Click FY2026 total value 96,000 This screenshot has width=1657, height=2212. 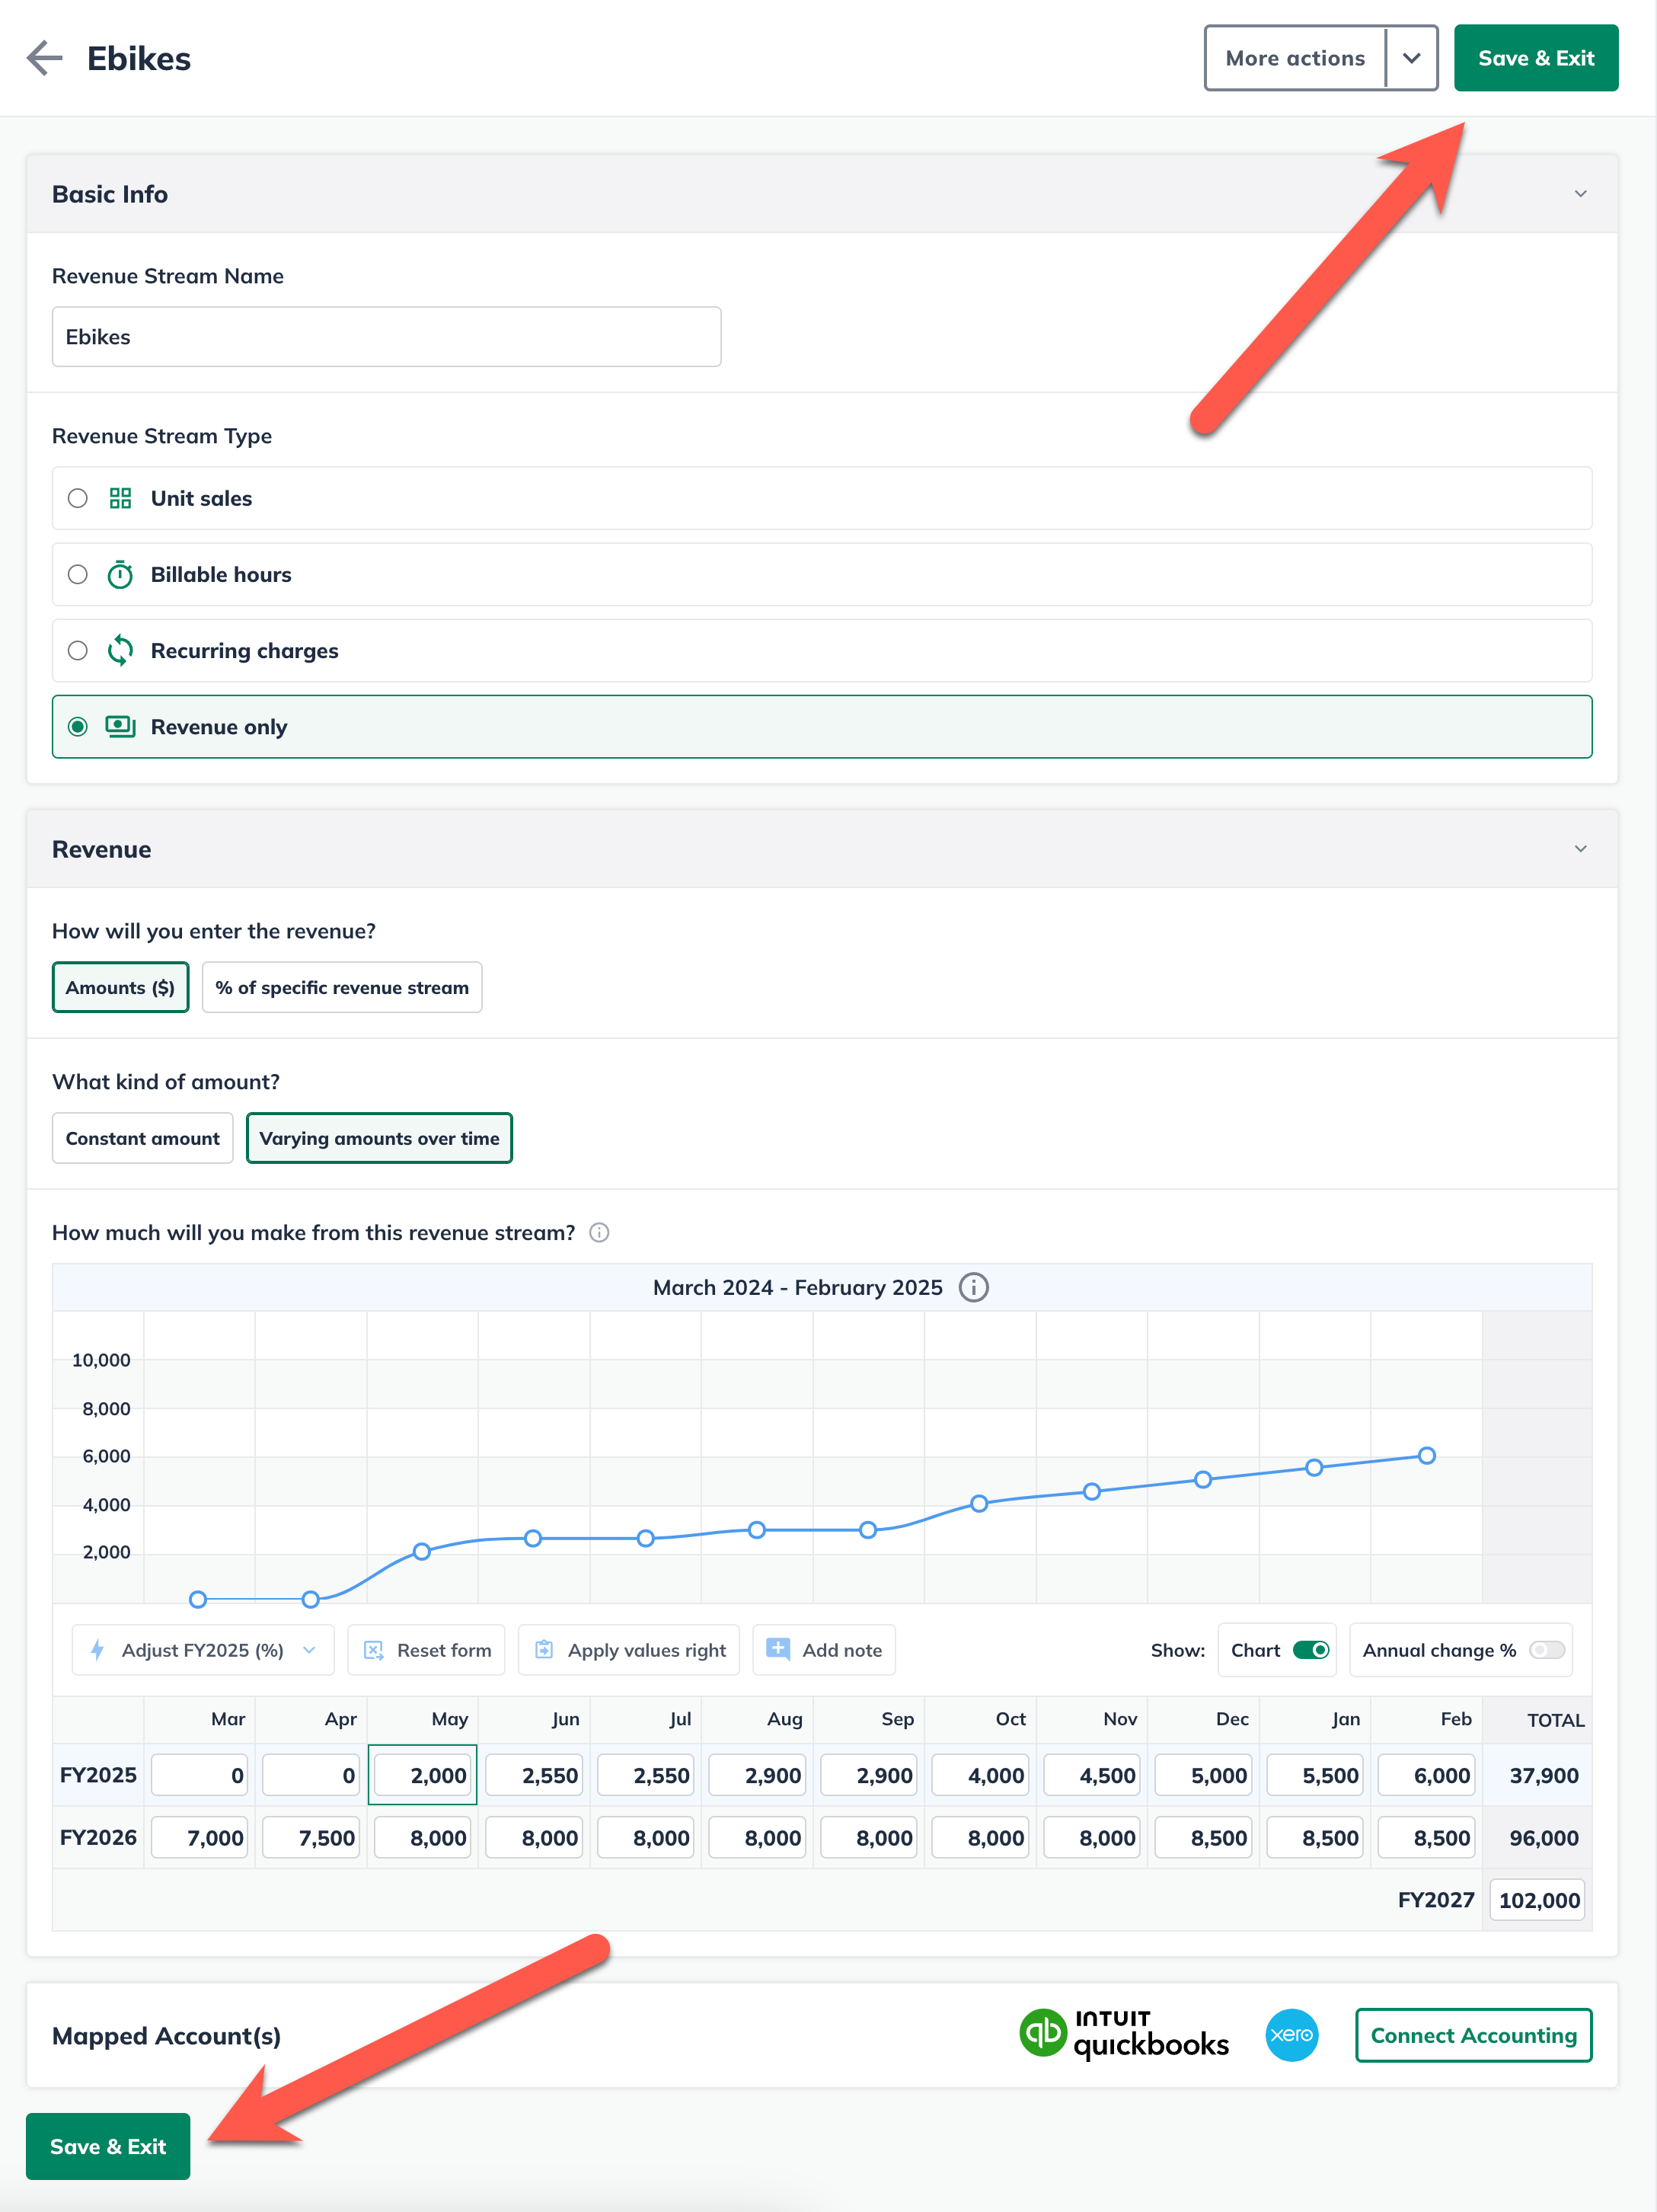[1544, 1839]
